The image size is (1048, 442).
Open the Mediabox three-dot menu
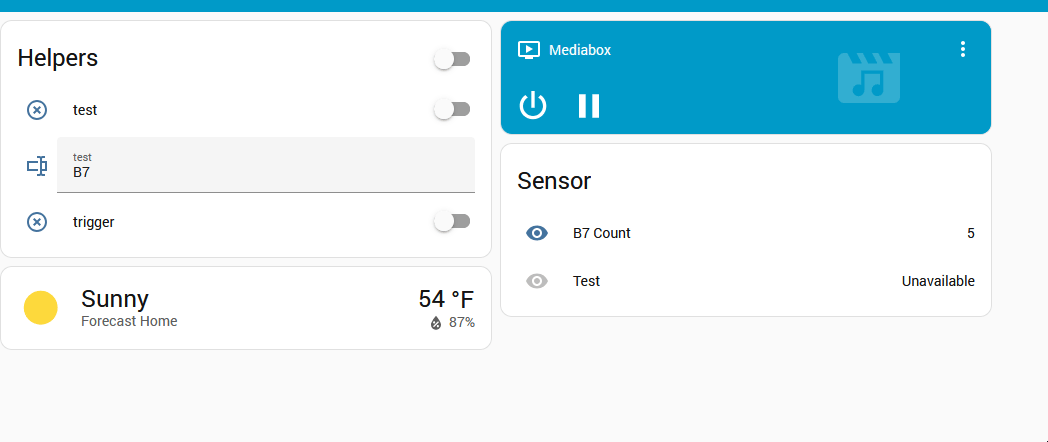[963, 49]
